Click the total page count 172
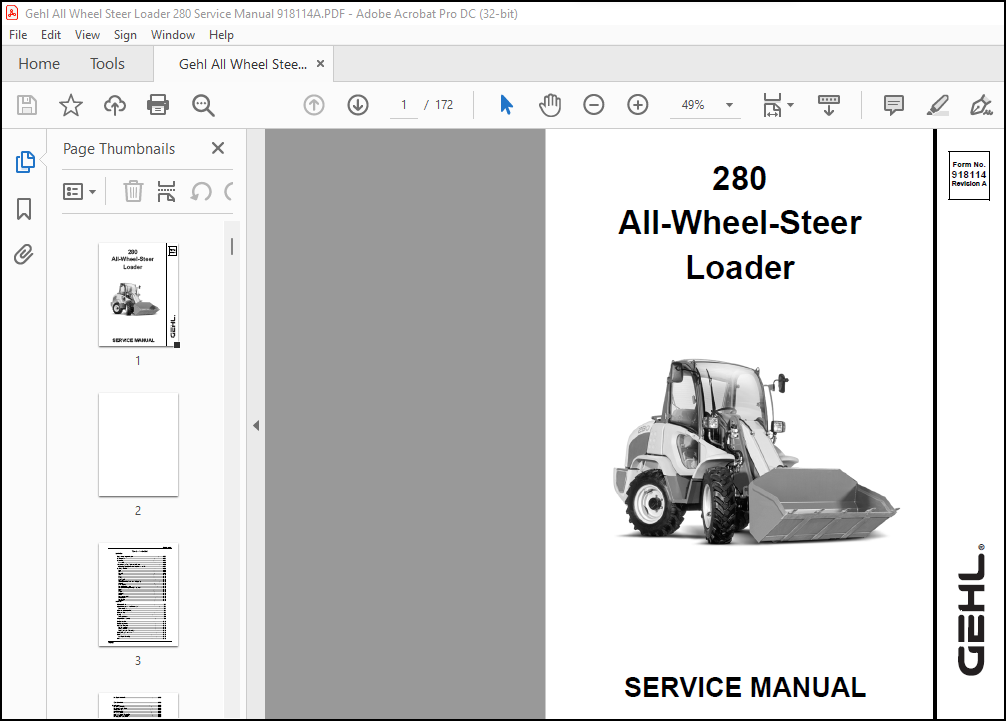The image size is (1006, 721). pyautogui.click(x=444, y=105)
